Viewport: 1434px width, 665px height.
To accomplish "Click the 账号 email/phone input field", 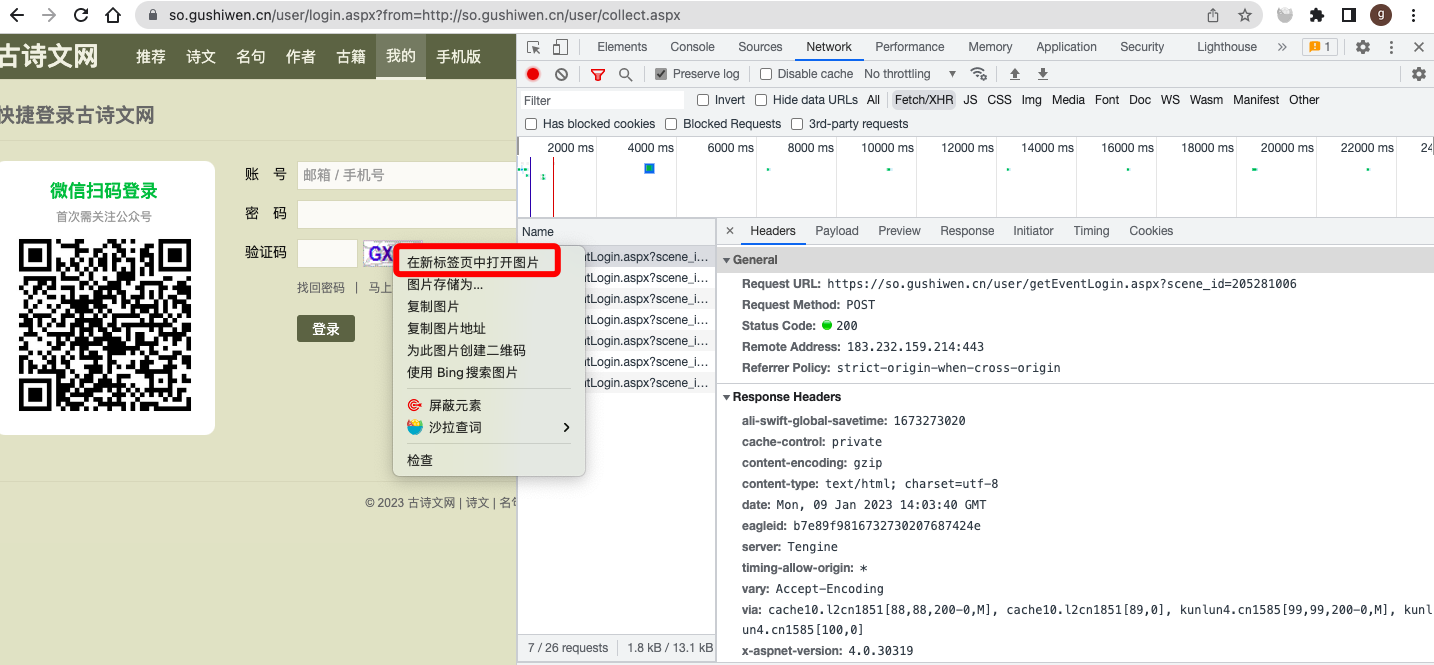I will (x=406, y=175).
